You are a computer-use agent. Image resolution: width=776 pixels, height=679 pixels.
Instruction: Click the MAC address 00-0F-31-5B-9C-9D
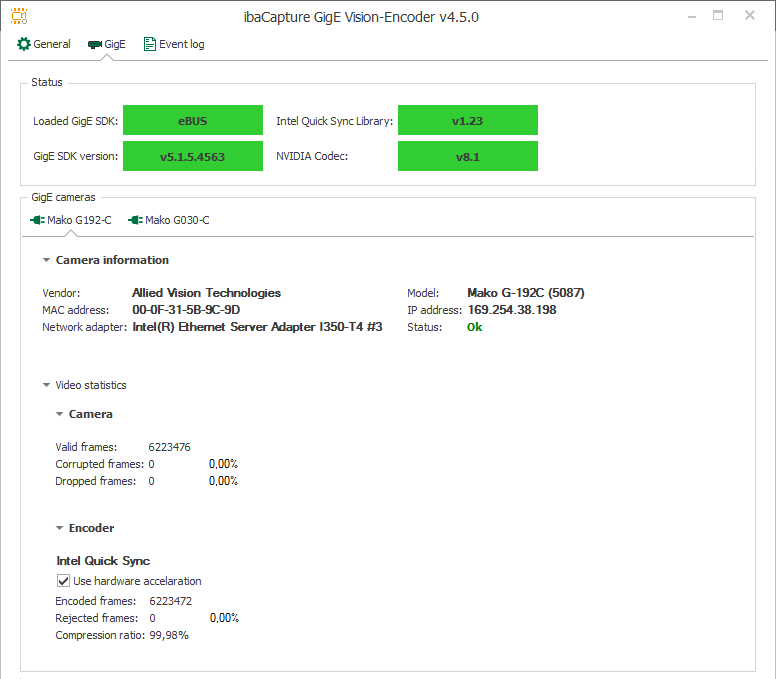tap(186, 310)
